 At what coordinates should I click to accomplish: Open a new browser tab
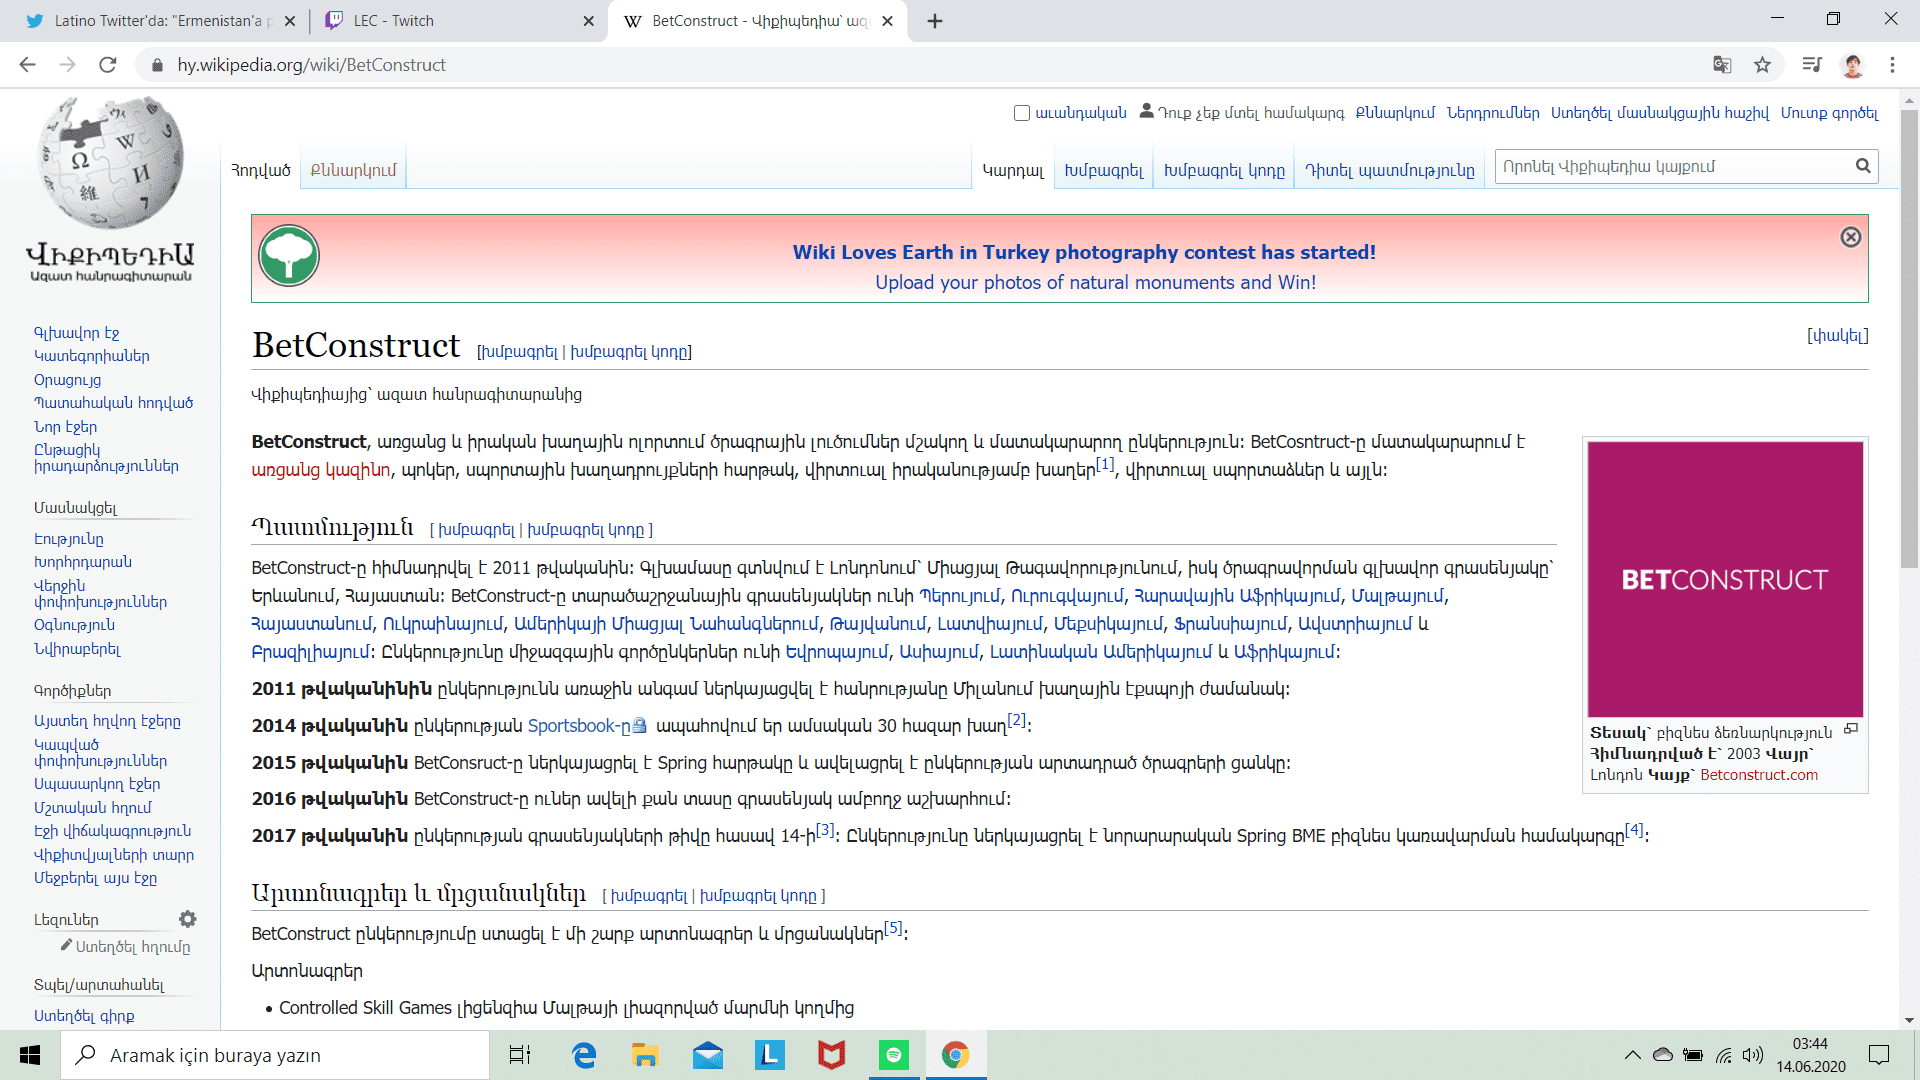point(935,21)
